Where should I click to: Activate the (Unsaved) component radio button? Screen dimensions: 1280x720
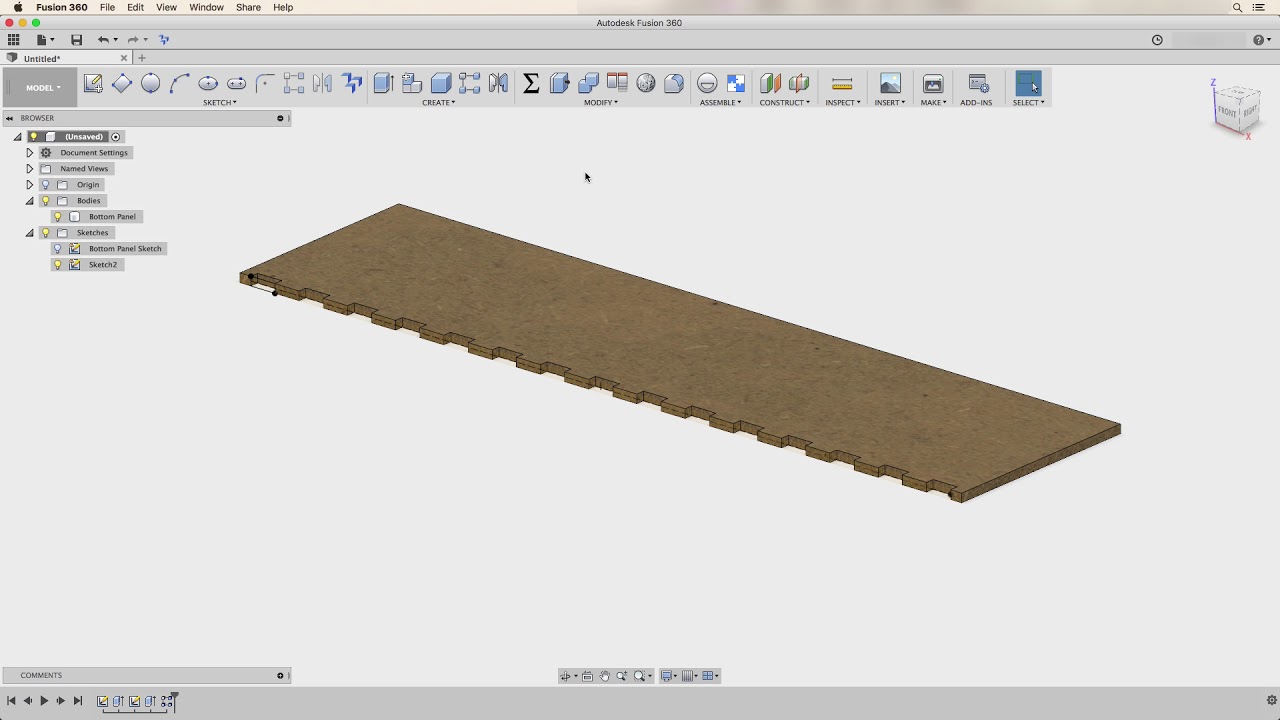116,137
